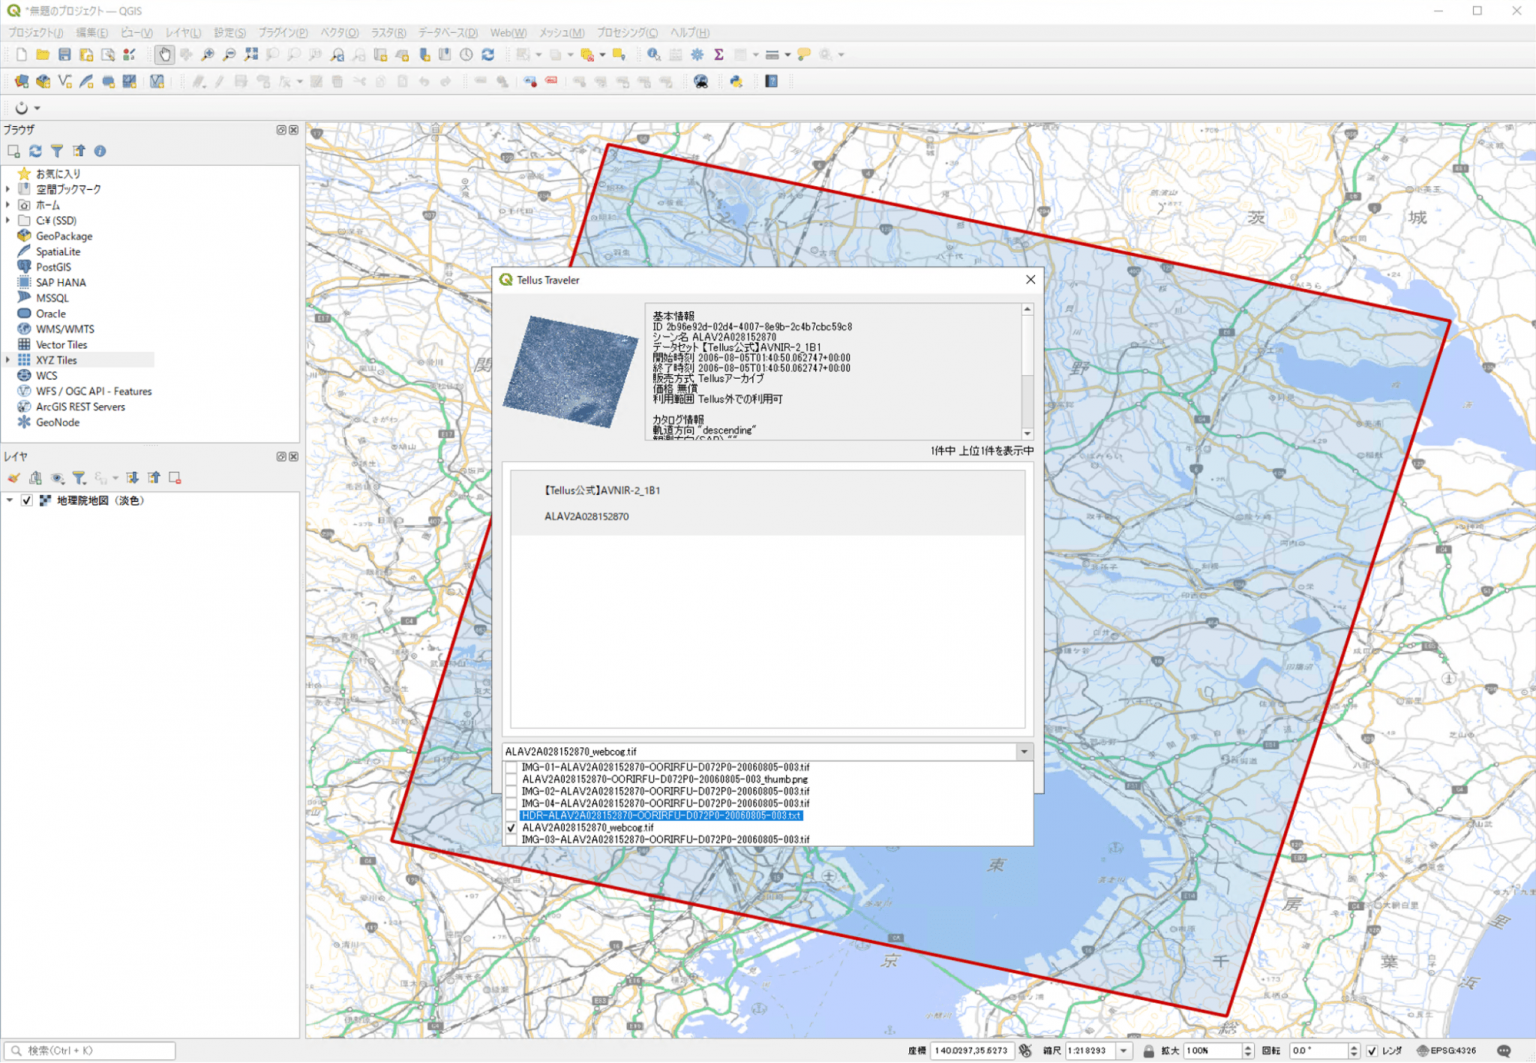The height and width of the screenshot is (1063, 1536).
Task: Check IMG-01-ALAV2A028152870 tif file
Action: (512, 768)
